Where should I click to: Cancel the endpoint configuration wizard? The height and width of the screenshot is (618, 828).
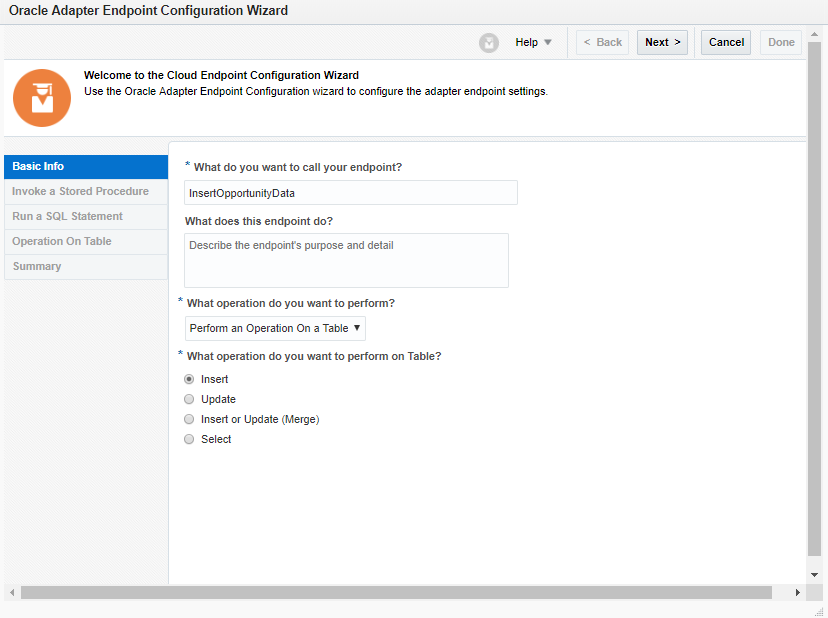[726, 43]
